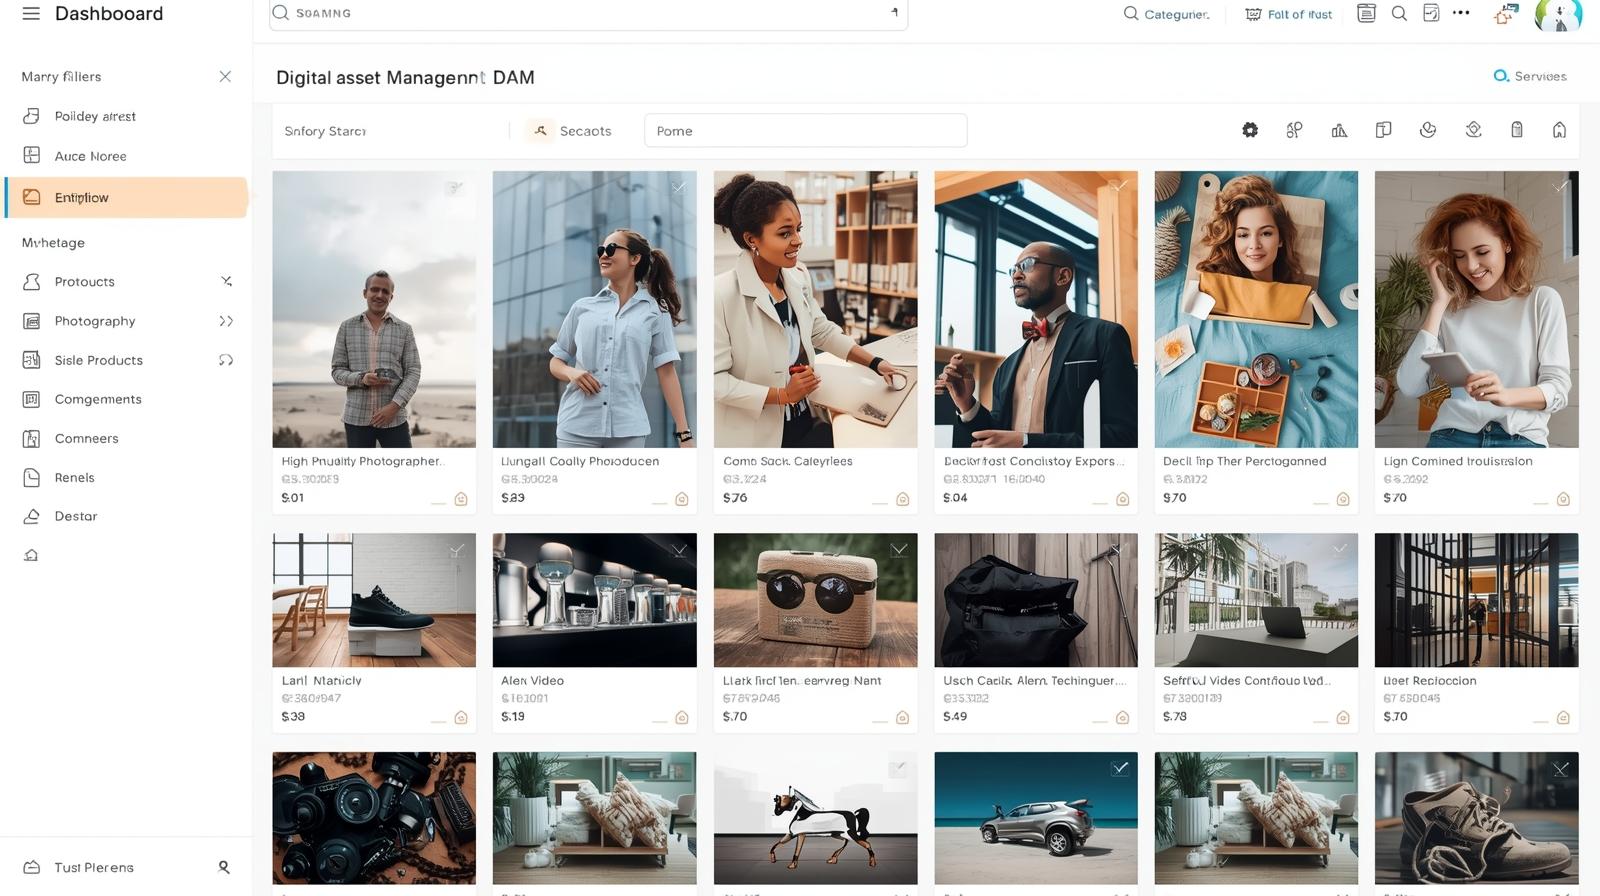The width and height of the screenshot is (1600, 896).
Task: Click the bag icon on High Pnuality Photographer card
Action: [x=461, y=499]
